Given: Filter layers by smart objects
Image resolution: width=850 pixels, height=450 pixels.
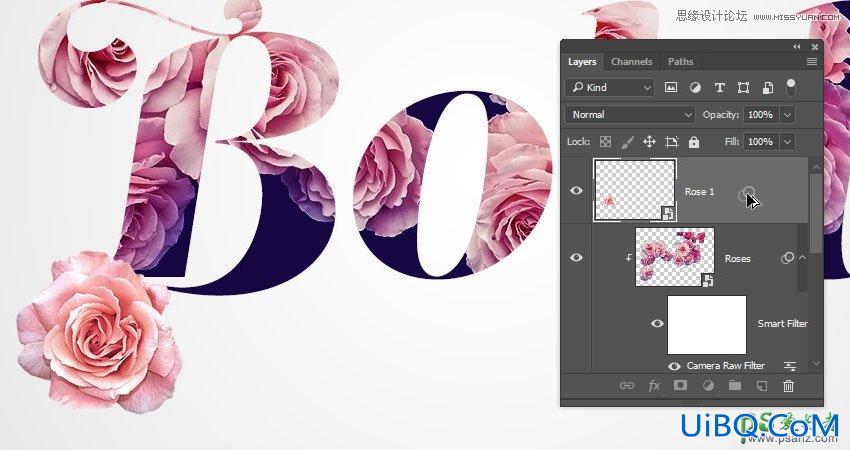Looking at the screenshot, I should pos(767,87).
